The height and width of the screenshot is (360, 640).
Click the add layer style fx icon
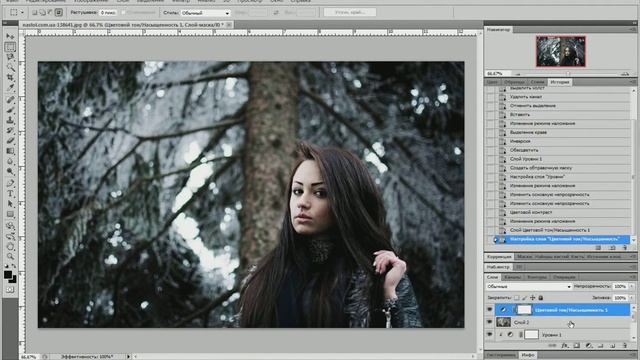click(565, 346)
